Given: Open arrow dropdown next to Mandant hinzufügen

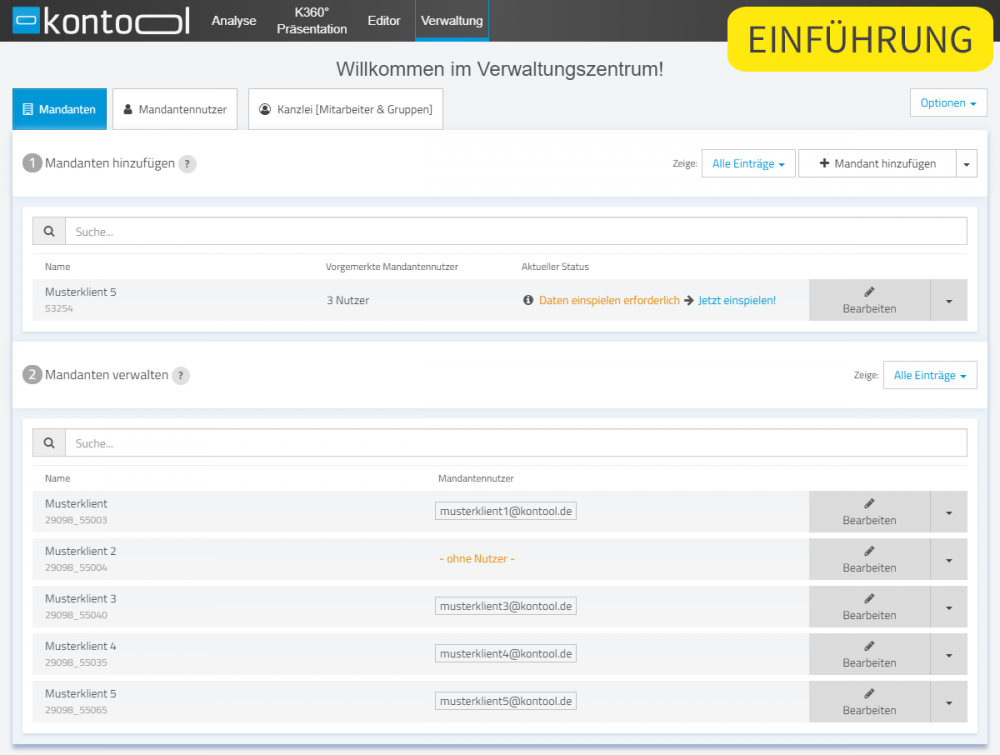Looking at the screenshot, I should click(966, 164).
